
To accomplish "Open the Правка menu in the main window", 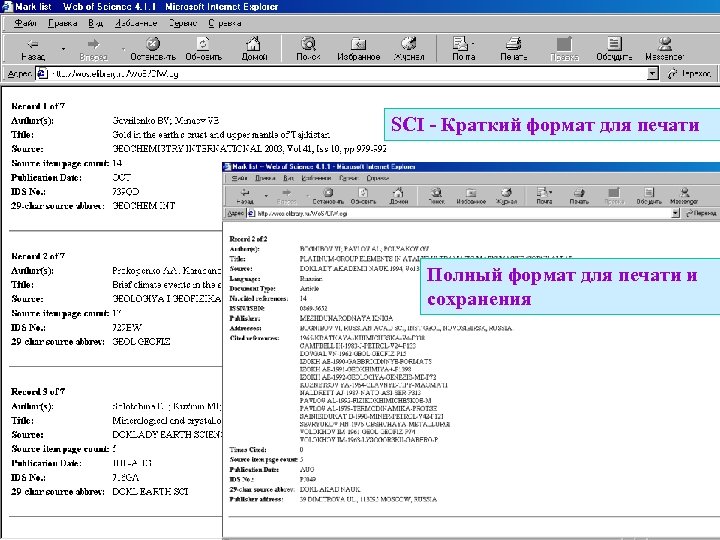I will 62,23.
